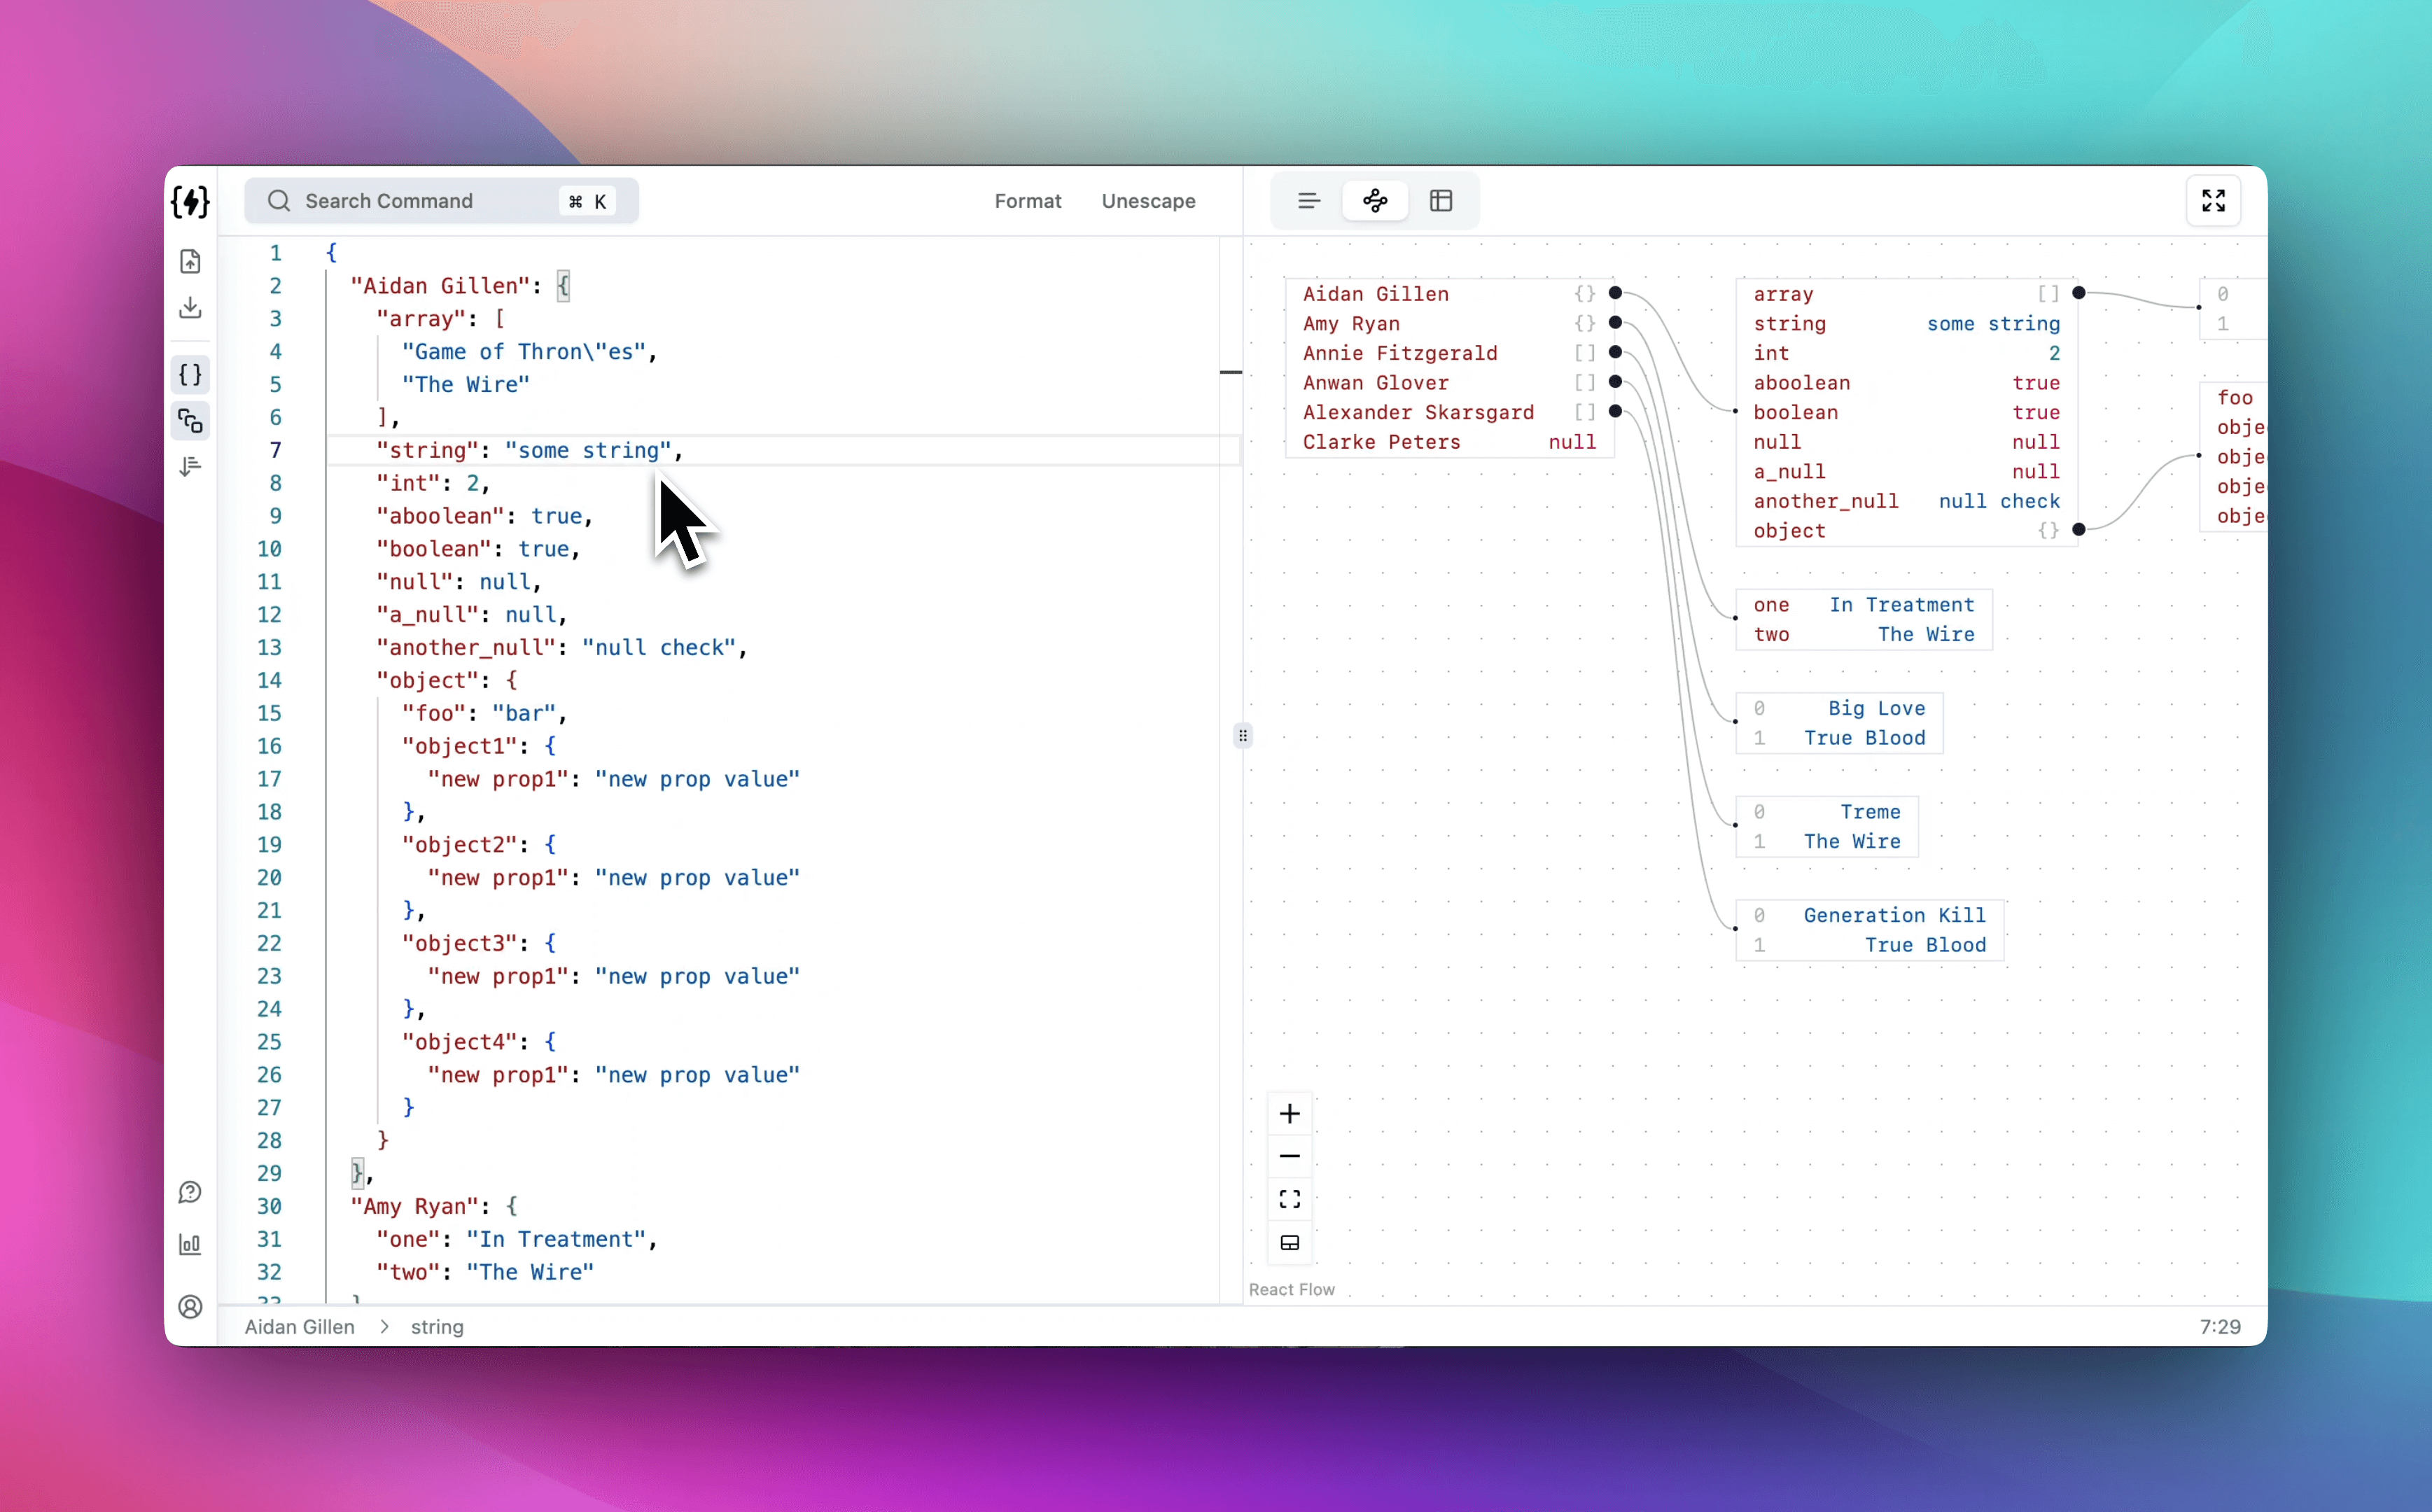Click the Format button
This screenshot has width=2432, height=1512.
pyautogui.click(x=1028, y=201)
